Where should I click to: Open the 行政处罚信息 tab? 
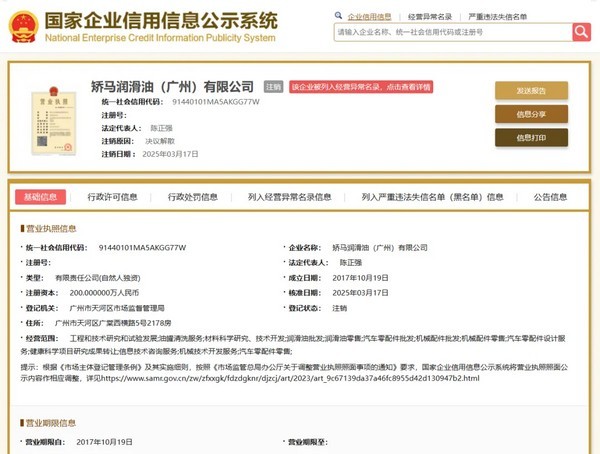point(193,197)
